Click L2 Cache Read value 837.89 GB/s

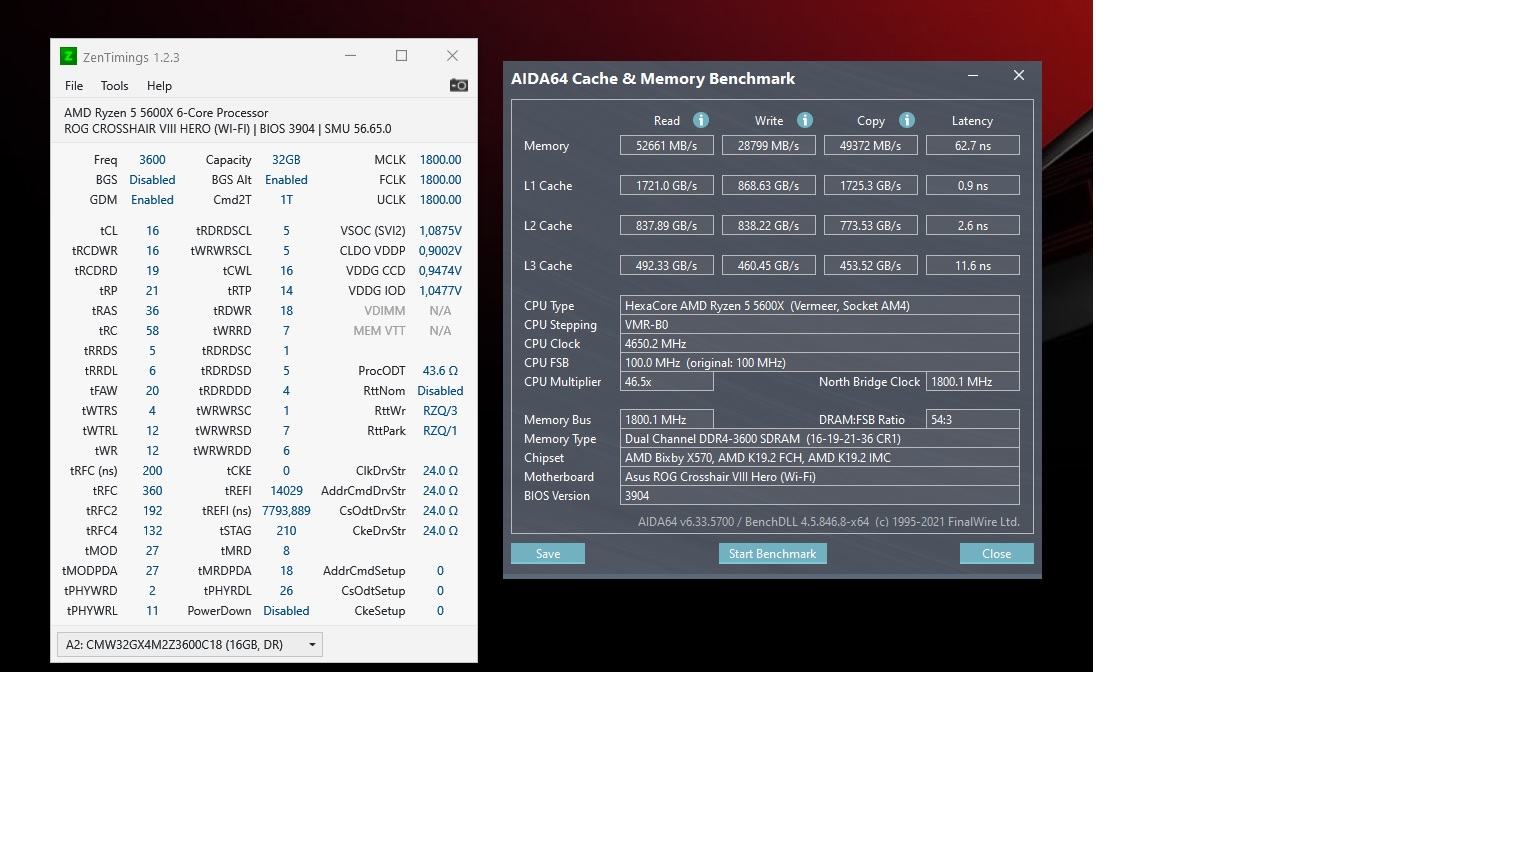[666, 226]
